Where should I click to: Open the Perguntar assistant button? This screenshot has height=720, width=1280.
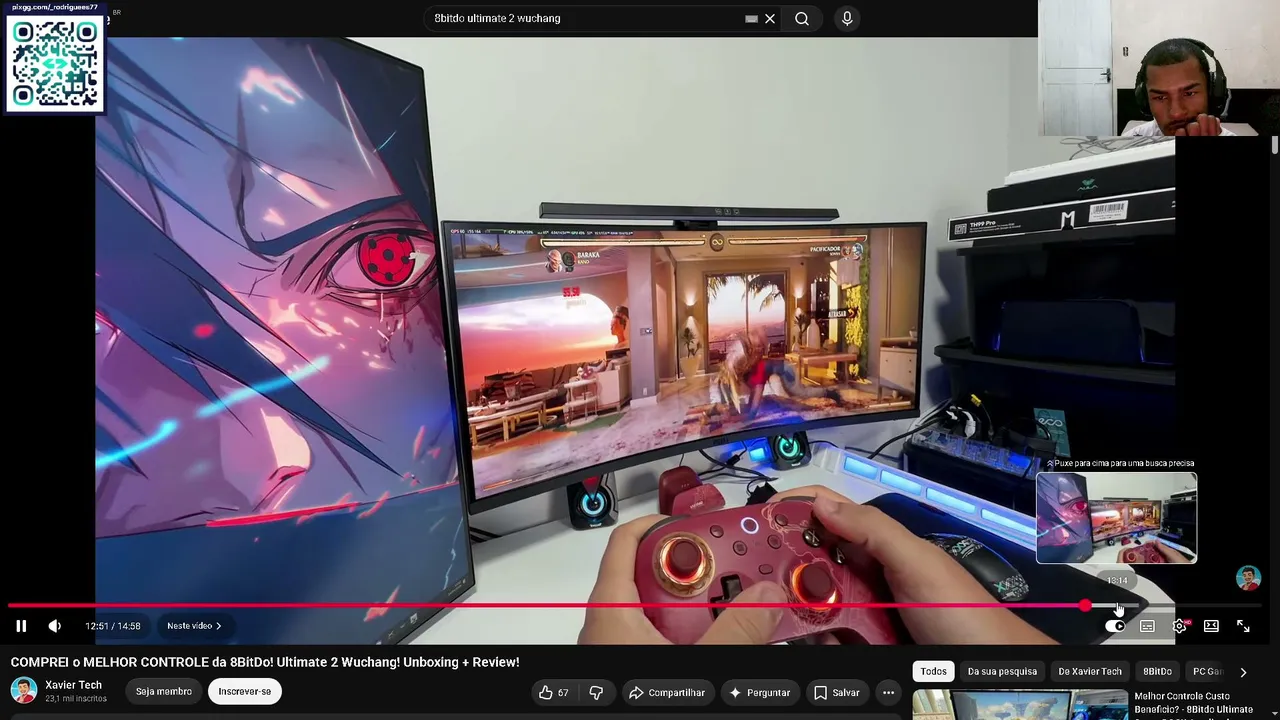(x=759, y=692)
